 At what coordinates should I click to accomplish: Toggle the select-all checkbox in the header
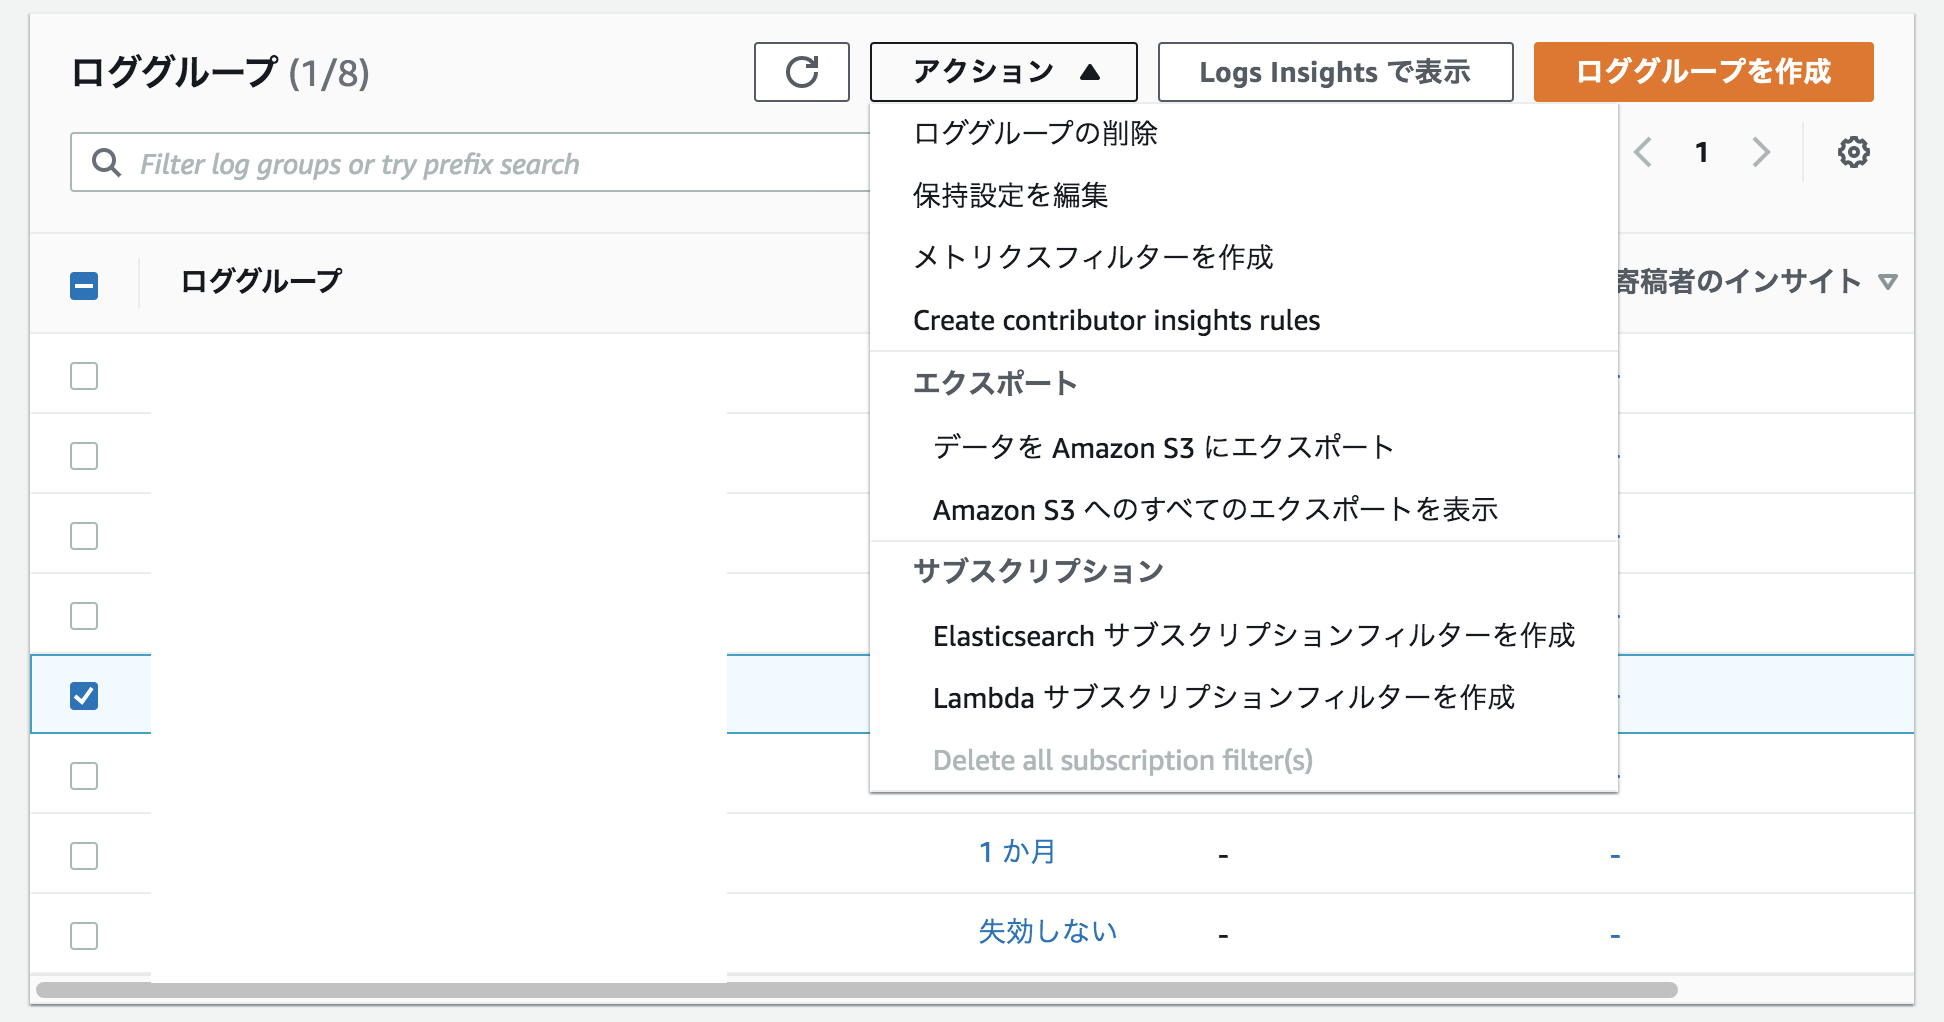[84, 285]
